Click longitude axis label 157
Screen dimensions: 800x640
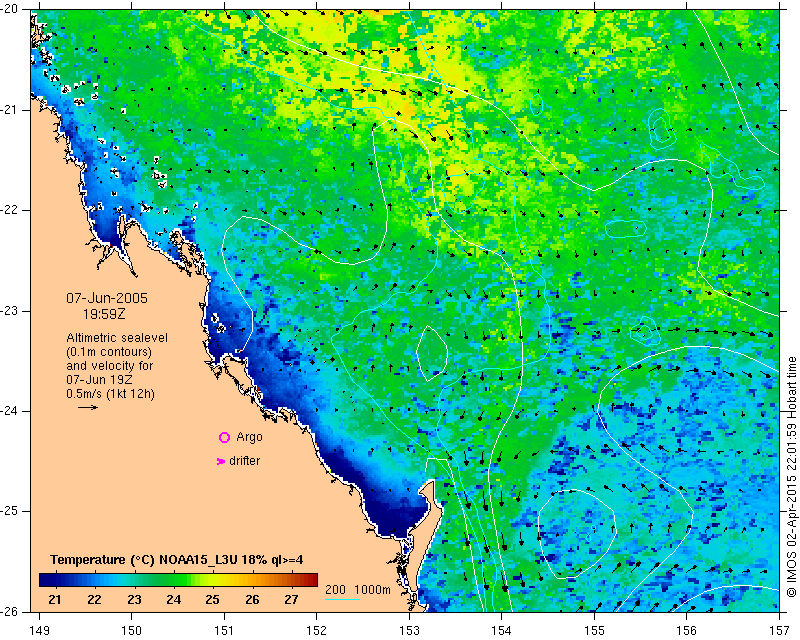(x=780, y=631)
